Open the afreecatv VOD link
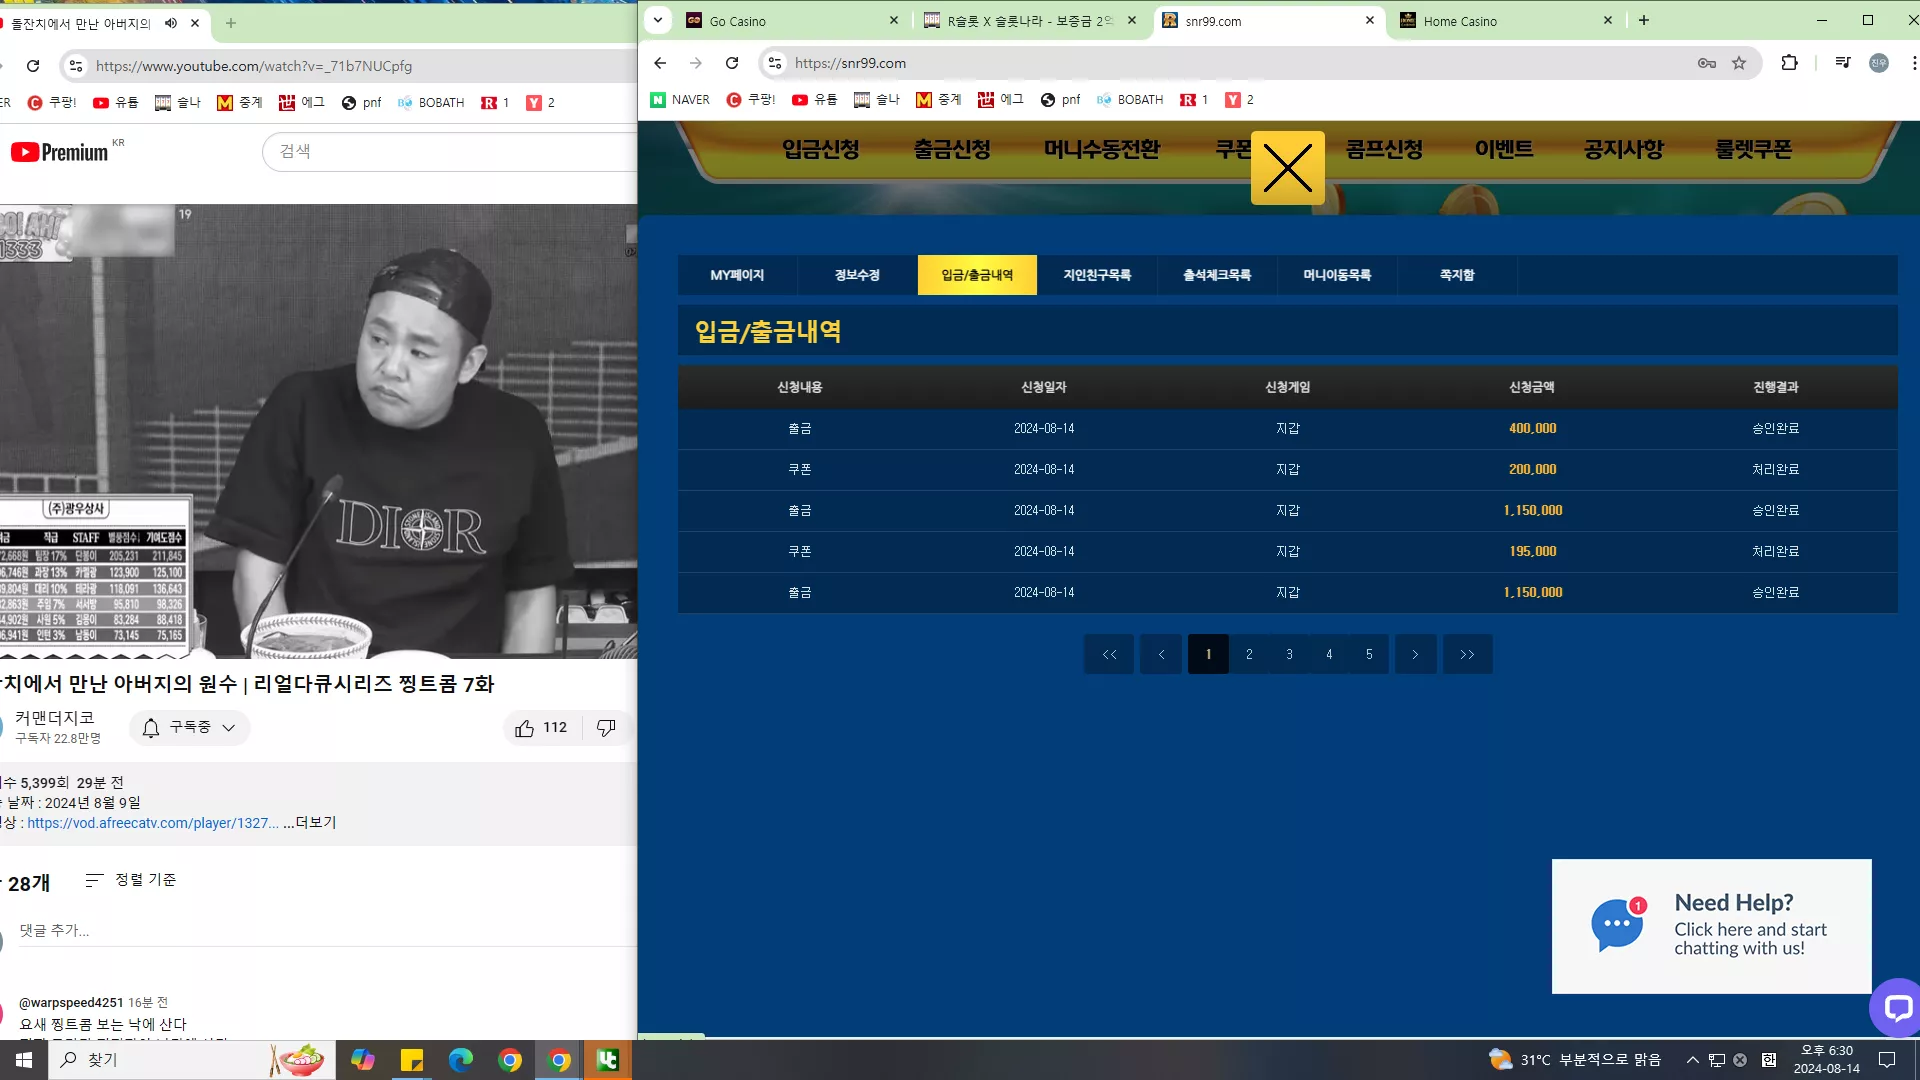The image size is (1920, 1080). [x=153, y=823]
